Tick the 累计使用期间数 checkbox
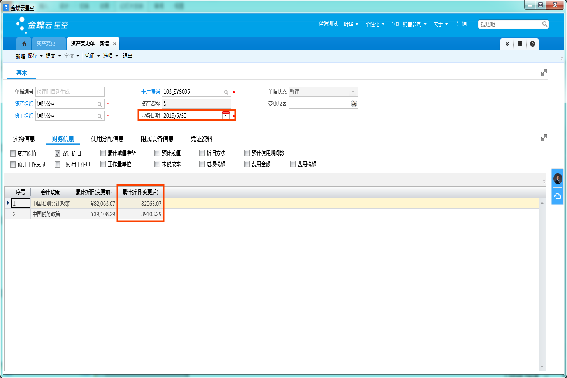Viewport: 567px width, 378px height. 247,153
